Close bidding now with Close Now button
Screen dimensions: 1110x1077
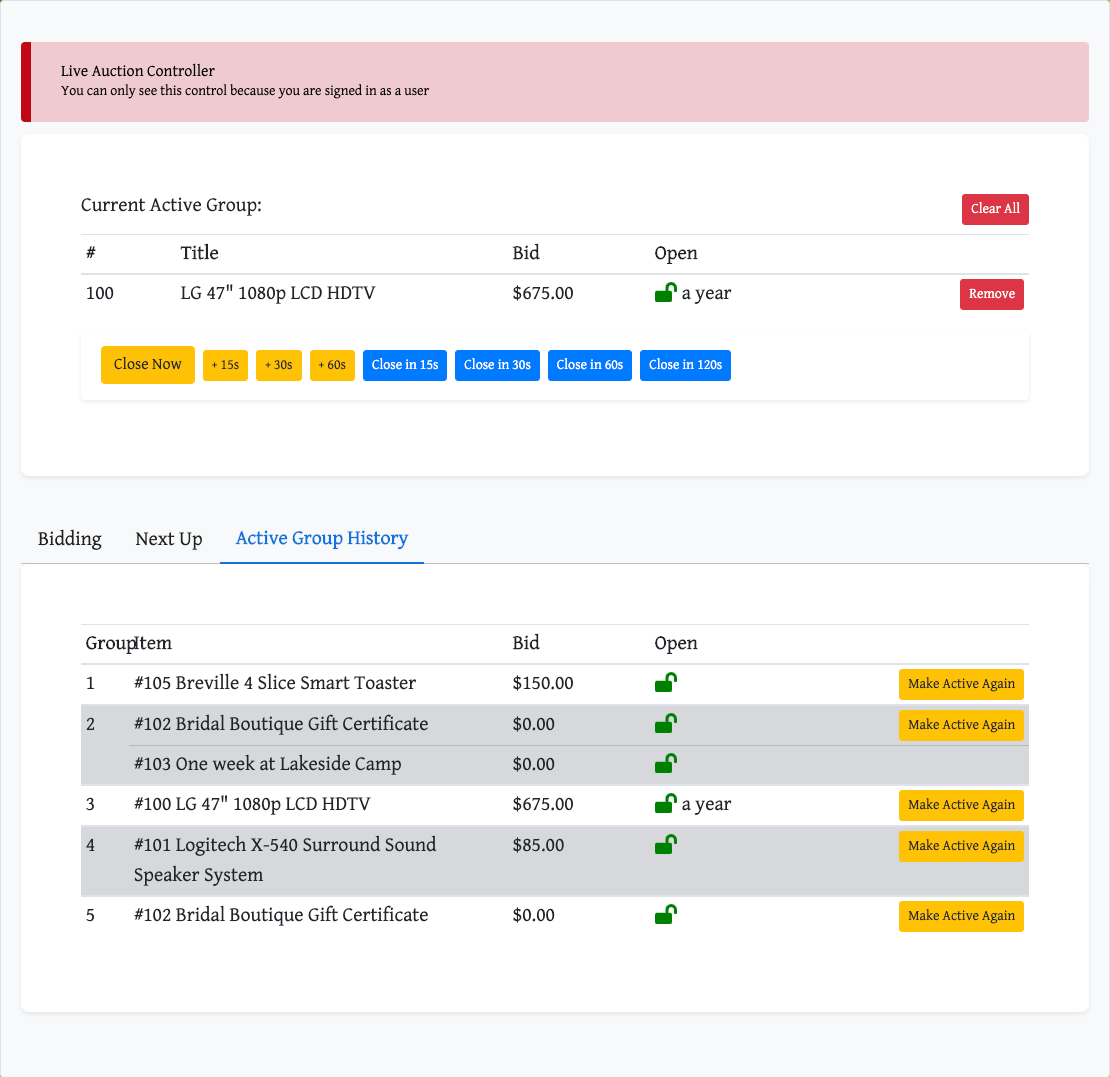pos(147,365)
